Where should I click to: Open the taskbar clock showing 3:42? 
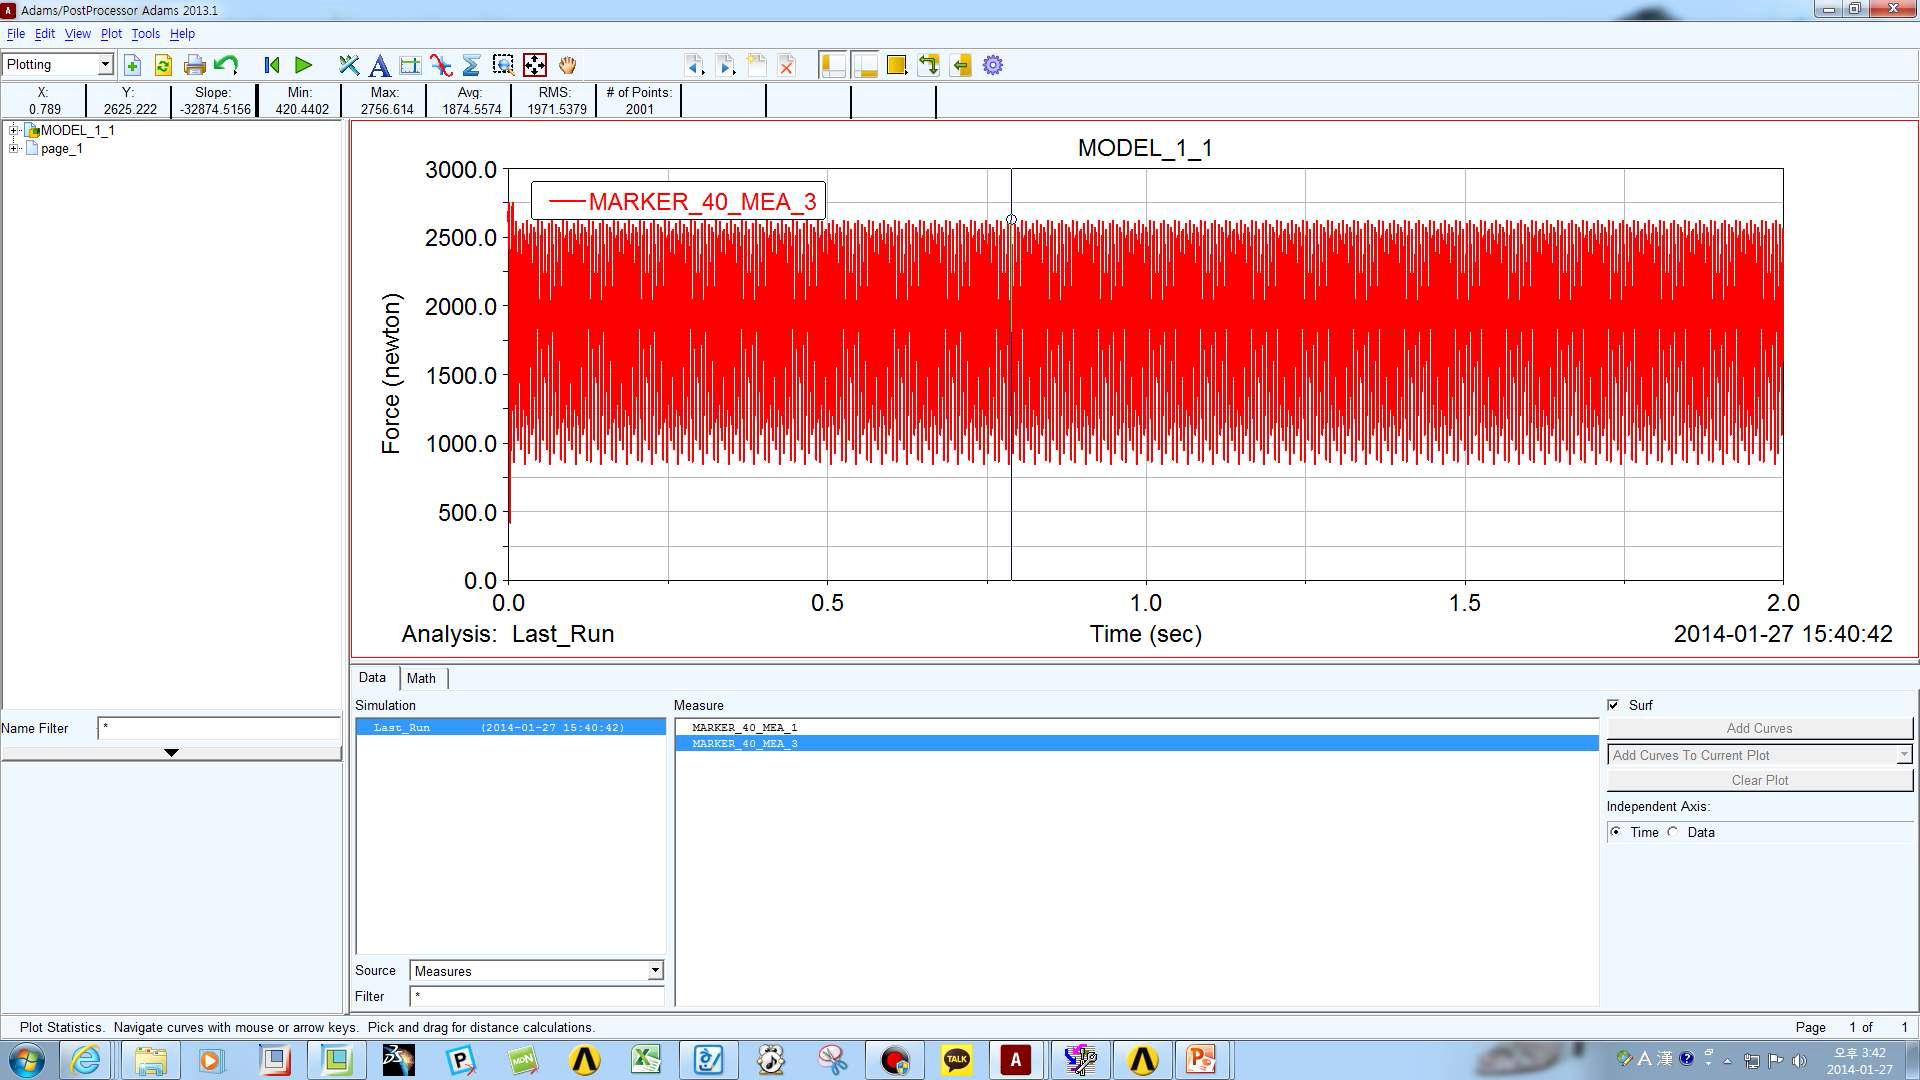pyautogui.click(x=1859, y=1061)
